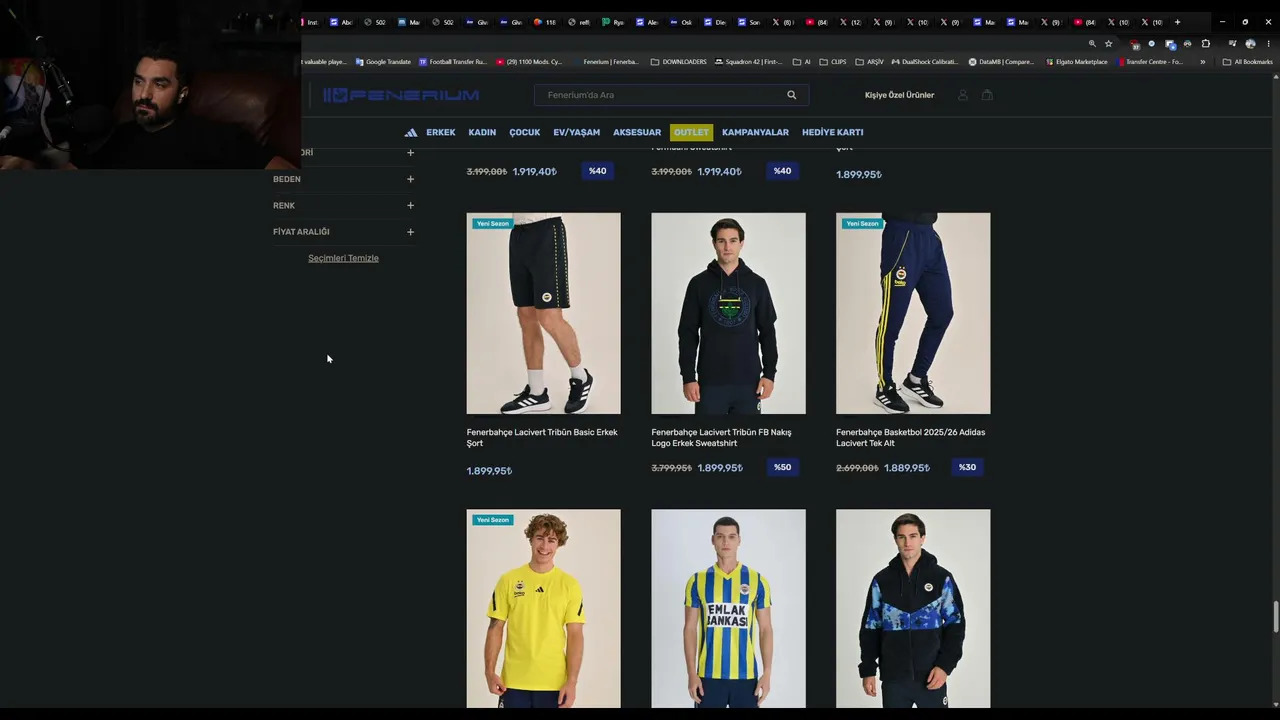Open Tribün FB Nakış Logo Erkek Sweatshirt title
Viewport: 1280px width, 720px height.
click(721, 438)
